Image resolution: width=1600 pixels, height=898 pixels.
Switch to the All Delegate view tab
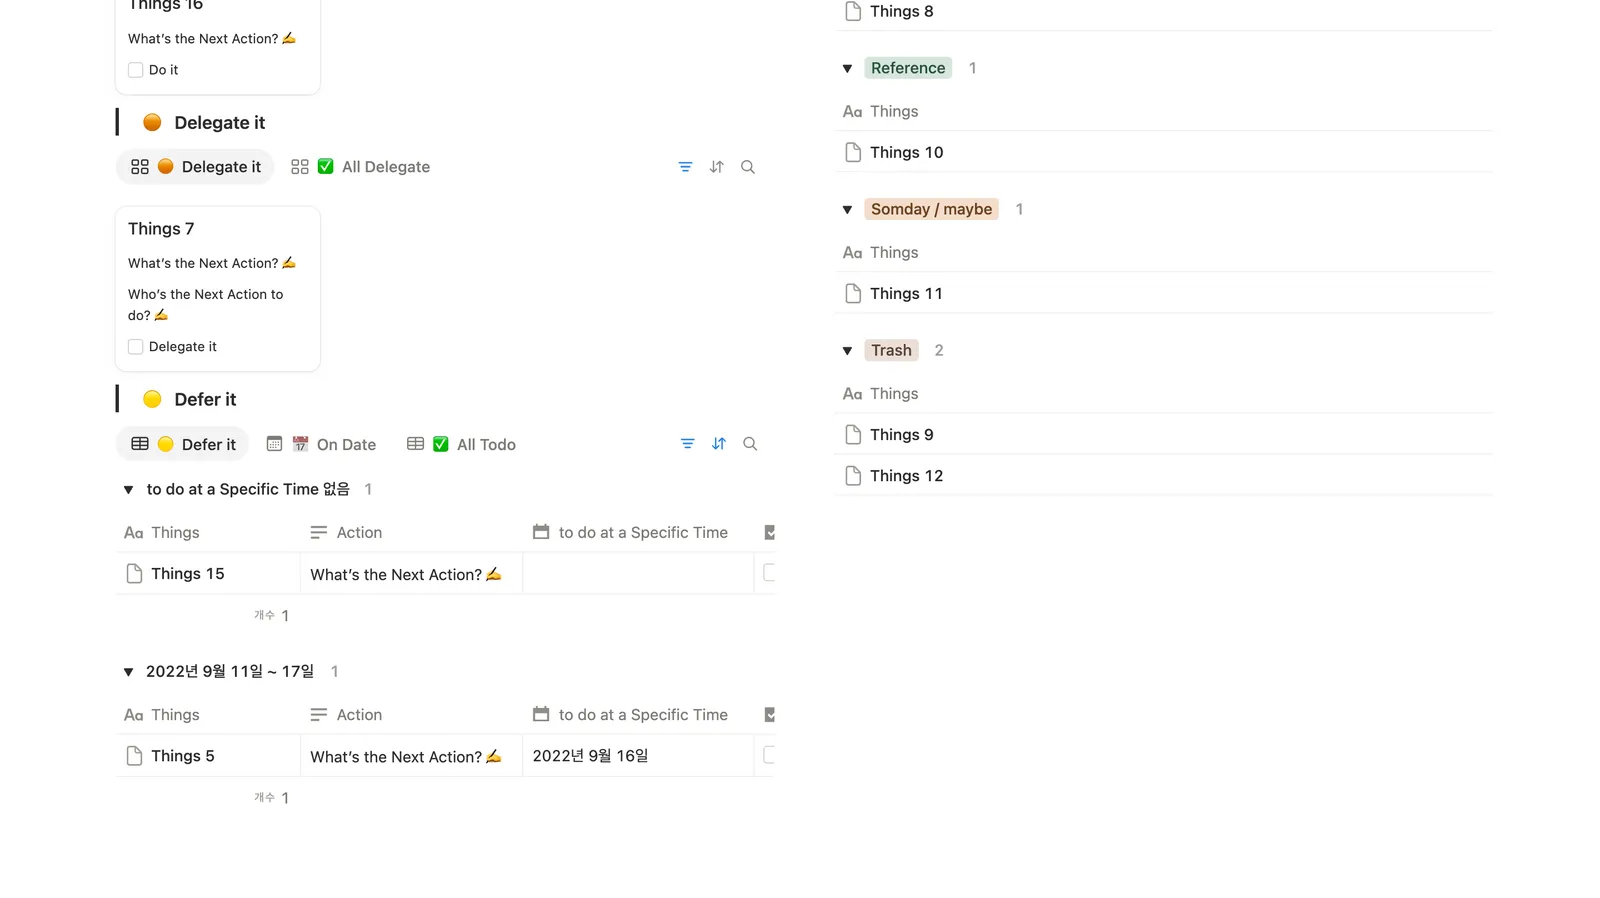tap(360, 167)
